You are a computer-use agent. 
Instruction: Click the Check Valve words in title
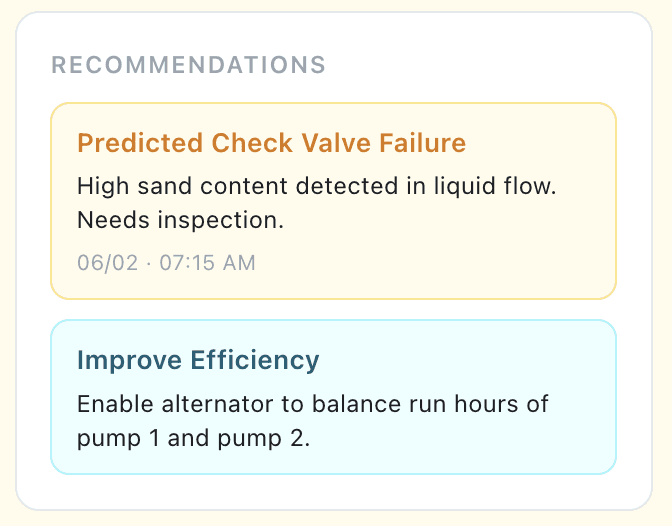291,143
